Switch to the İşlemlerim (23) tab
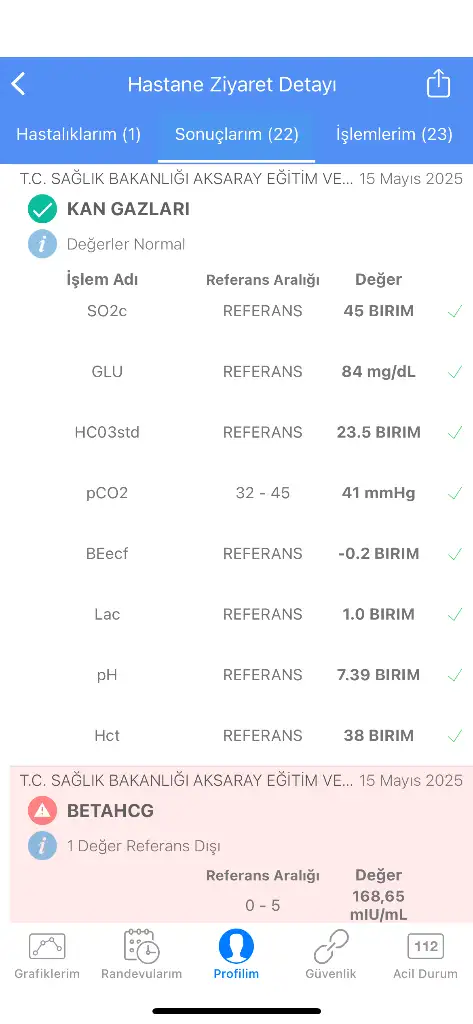Image resolution: width=473 pixels, height=1024 pixels. [394, 135]
